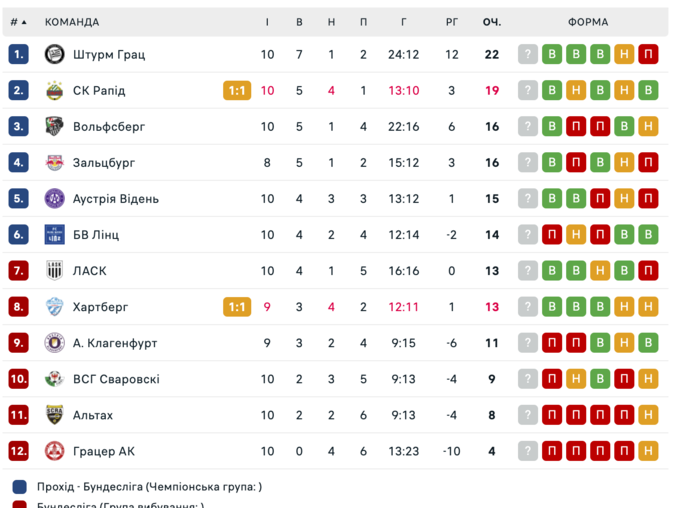The height and width of the screenshot is (508, 680).
Task: Sort standings by ОЧ. points column
Action: (x=491, y=22)
